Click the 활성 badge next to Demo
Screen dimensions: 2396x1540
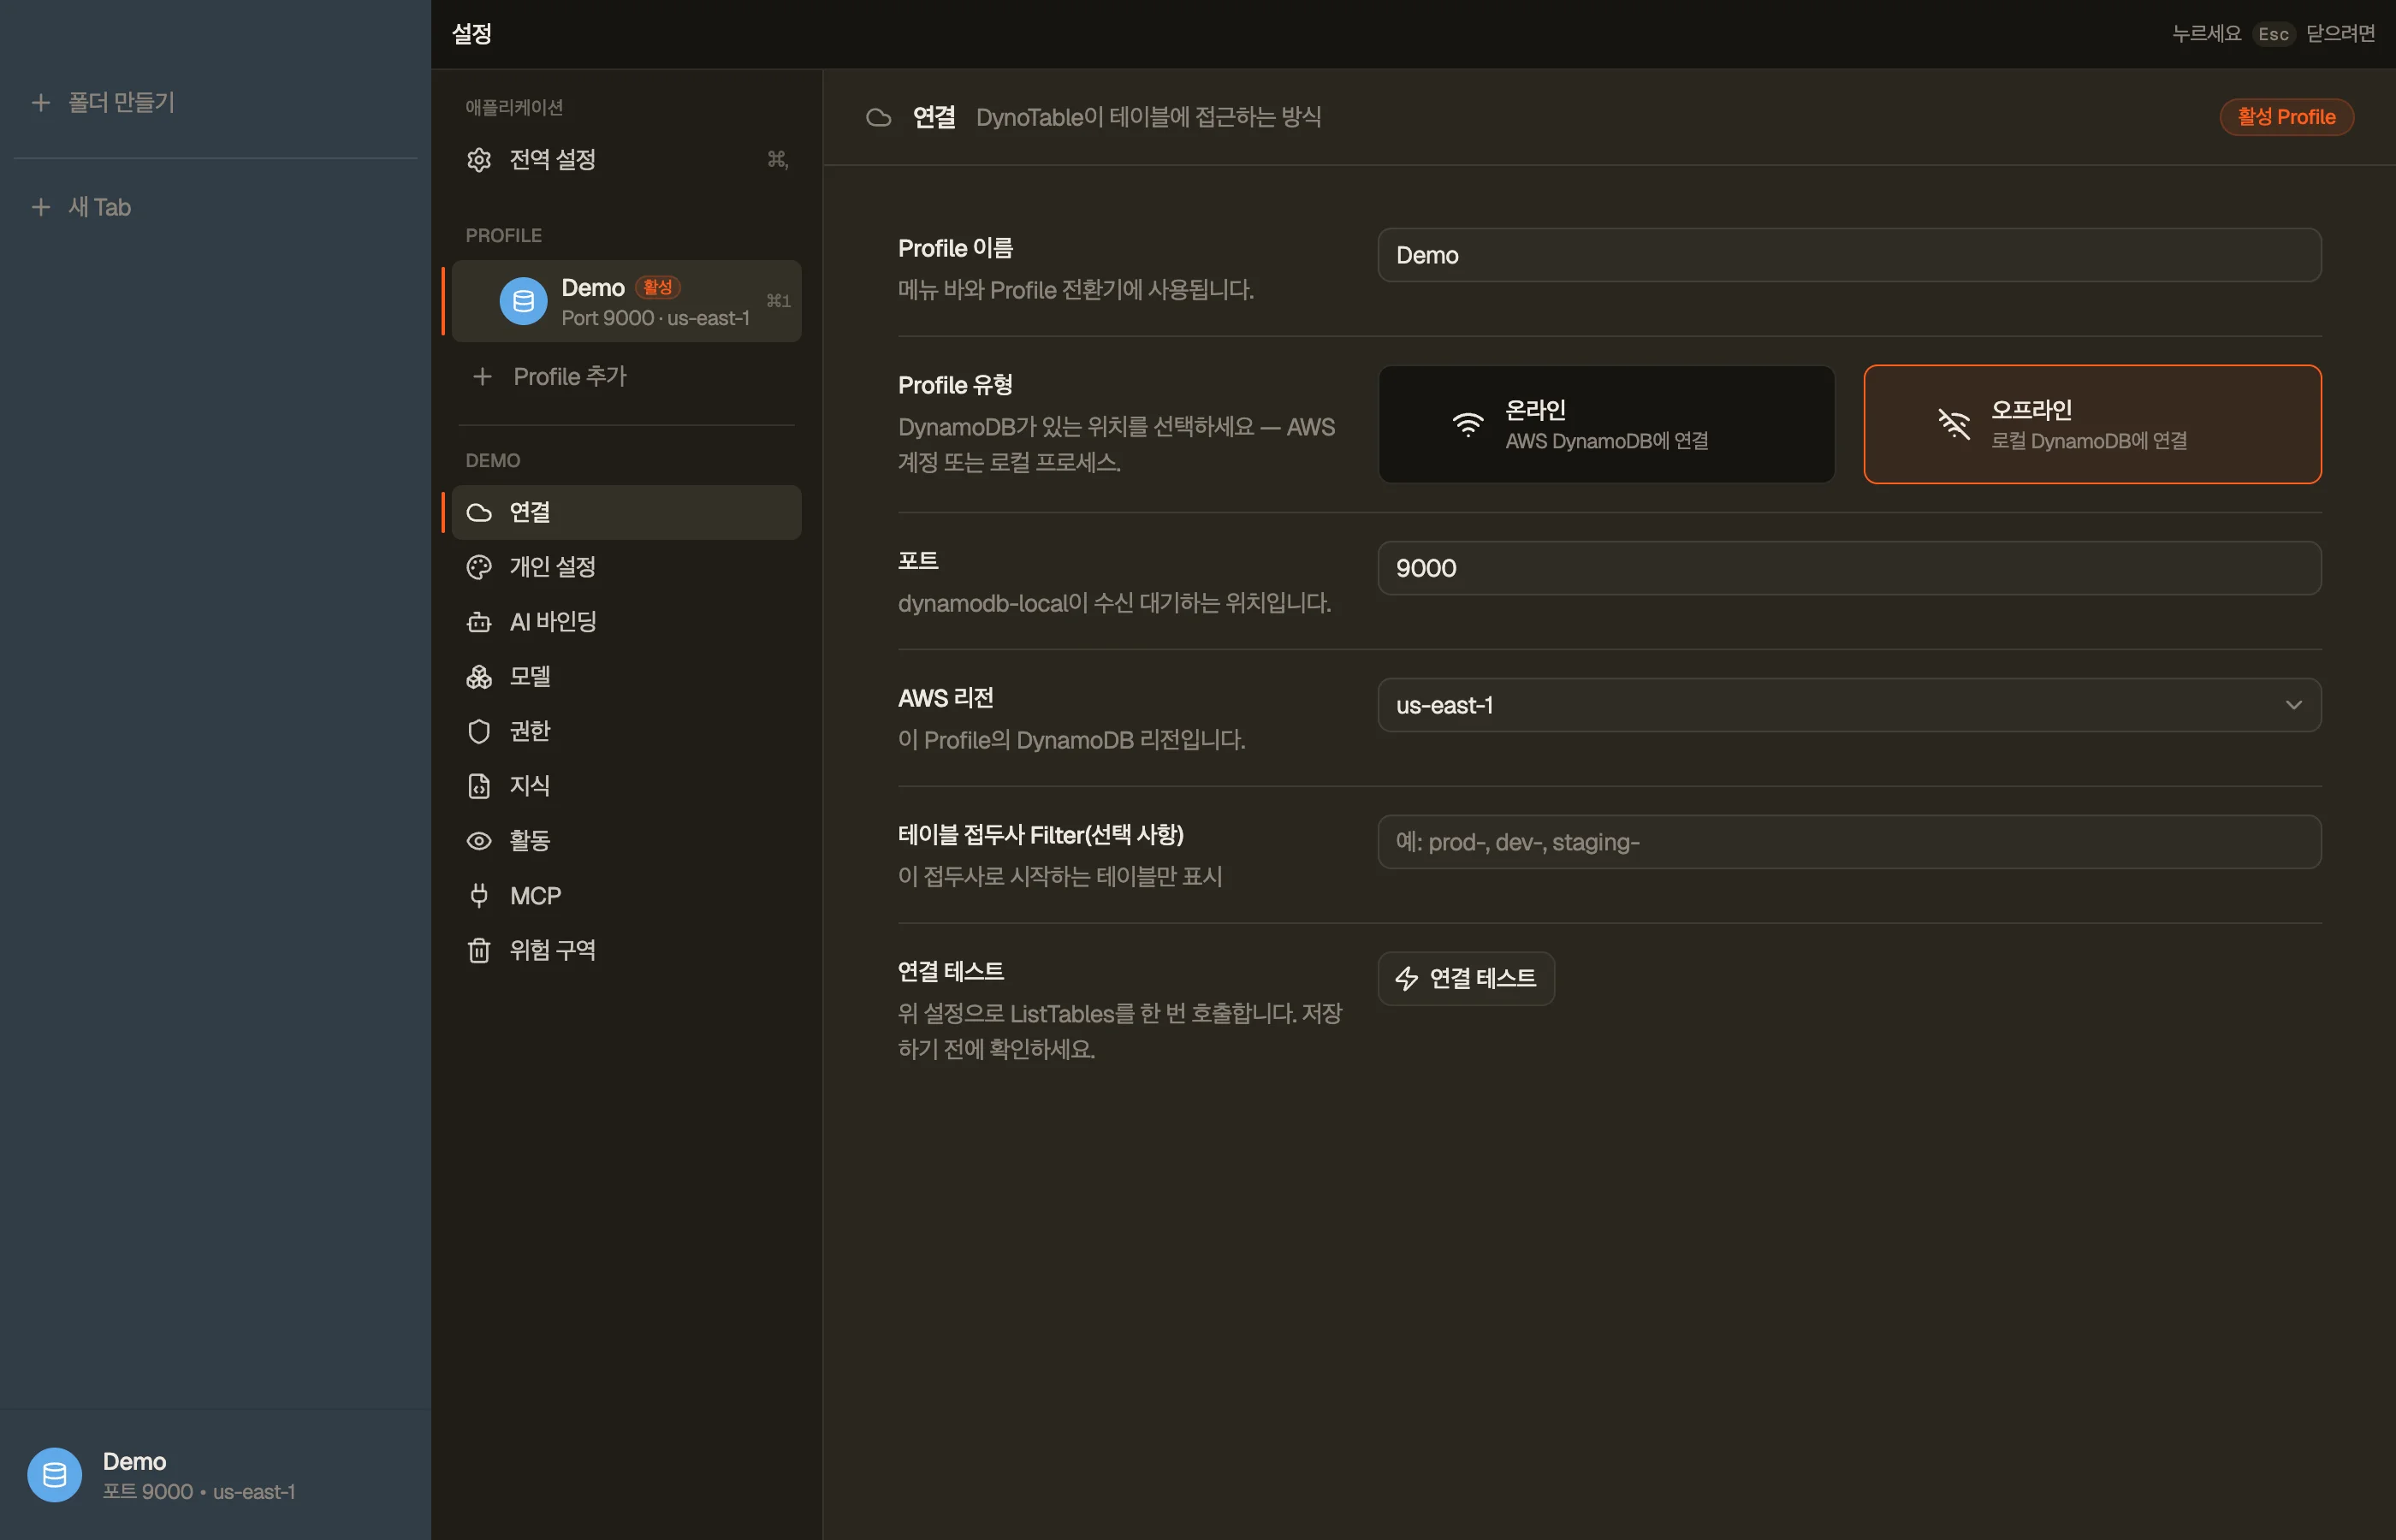[657, 288]
